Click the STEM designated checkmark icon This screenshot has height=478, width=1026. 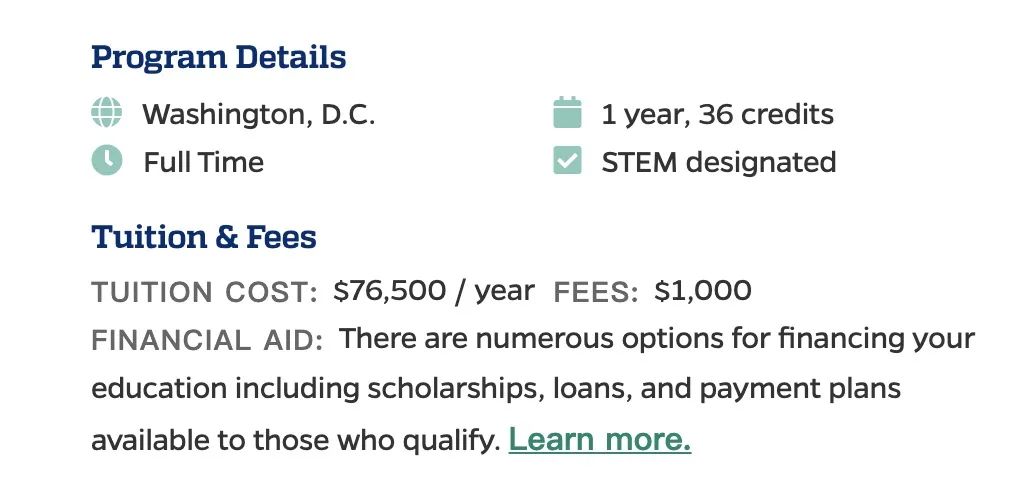click(567, 161)
